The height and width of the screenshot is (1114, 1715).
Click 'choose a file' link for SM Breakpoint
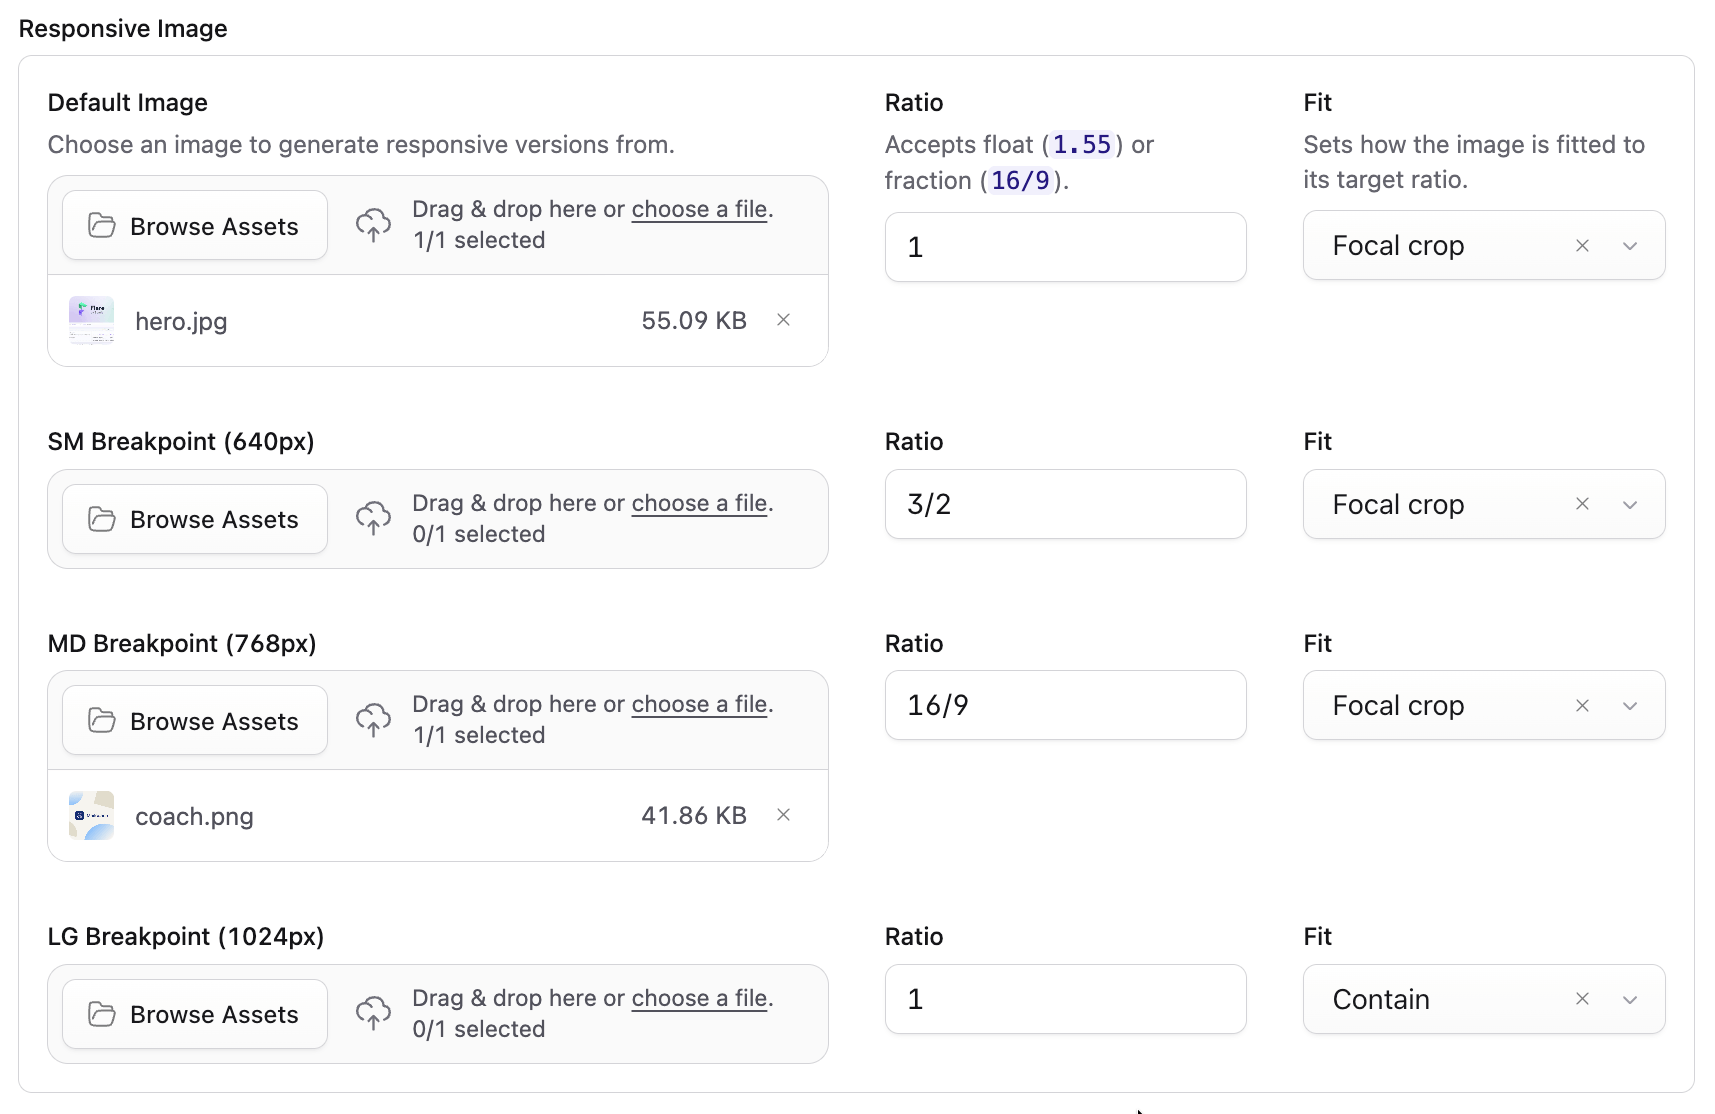[700, 503]
